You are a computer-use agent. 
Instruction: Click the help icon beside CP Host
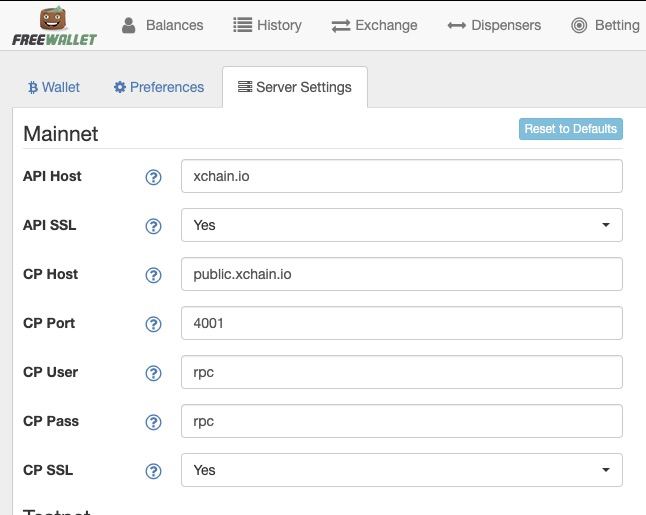(153, 275)
